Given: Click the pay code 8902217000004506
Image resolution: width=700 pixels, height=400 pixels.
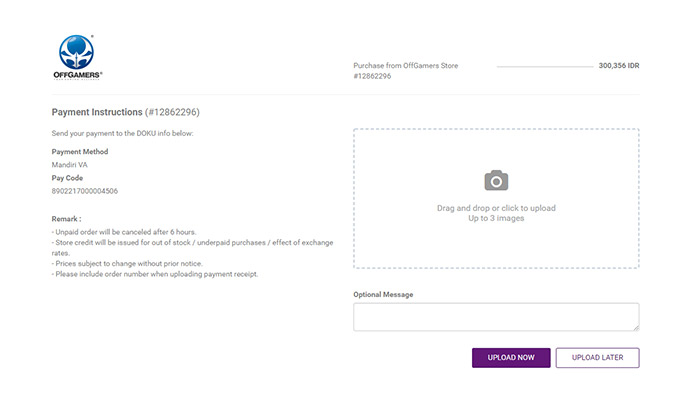Looking at the screenshot, I should tap(85, 191).
